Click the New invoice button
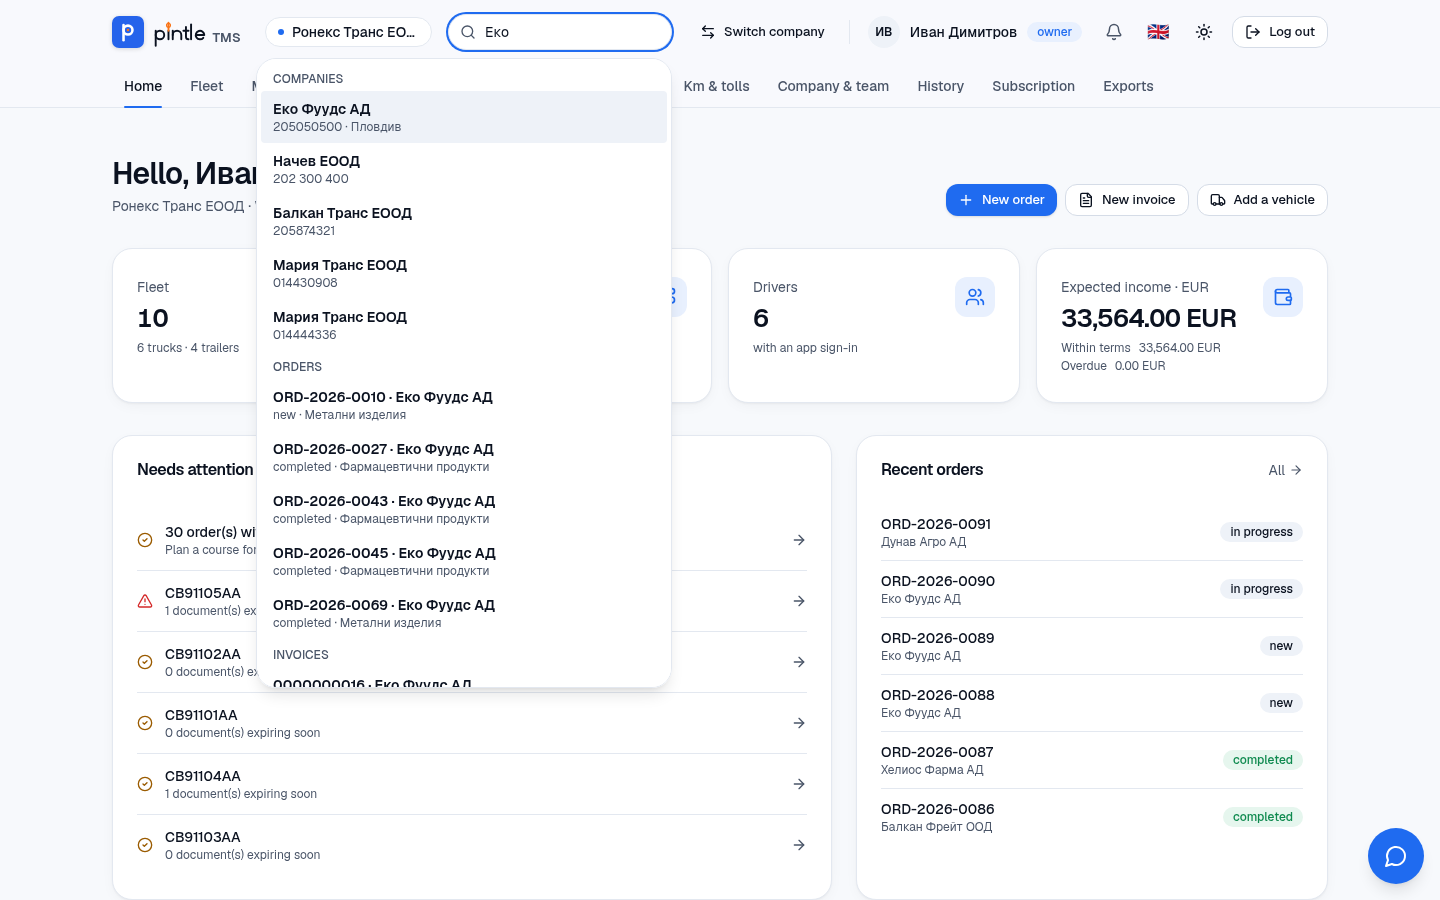 tap(1127, 200)
